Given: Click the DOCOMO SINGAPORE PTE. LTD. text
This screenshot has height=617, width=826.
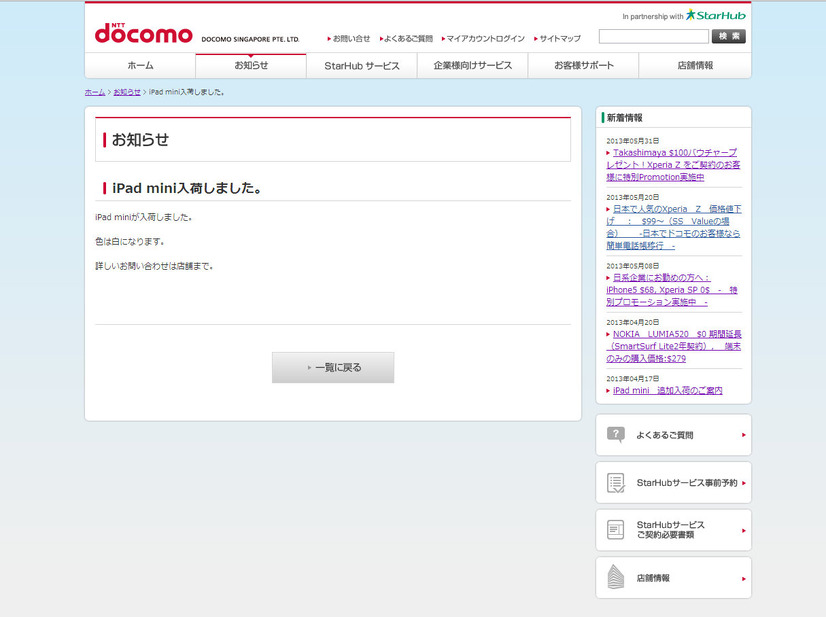Looking at the screenshot, I should tap(250, 39).
